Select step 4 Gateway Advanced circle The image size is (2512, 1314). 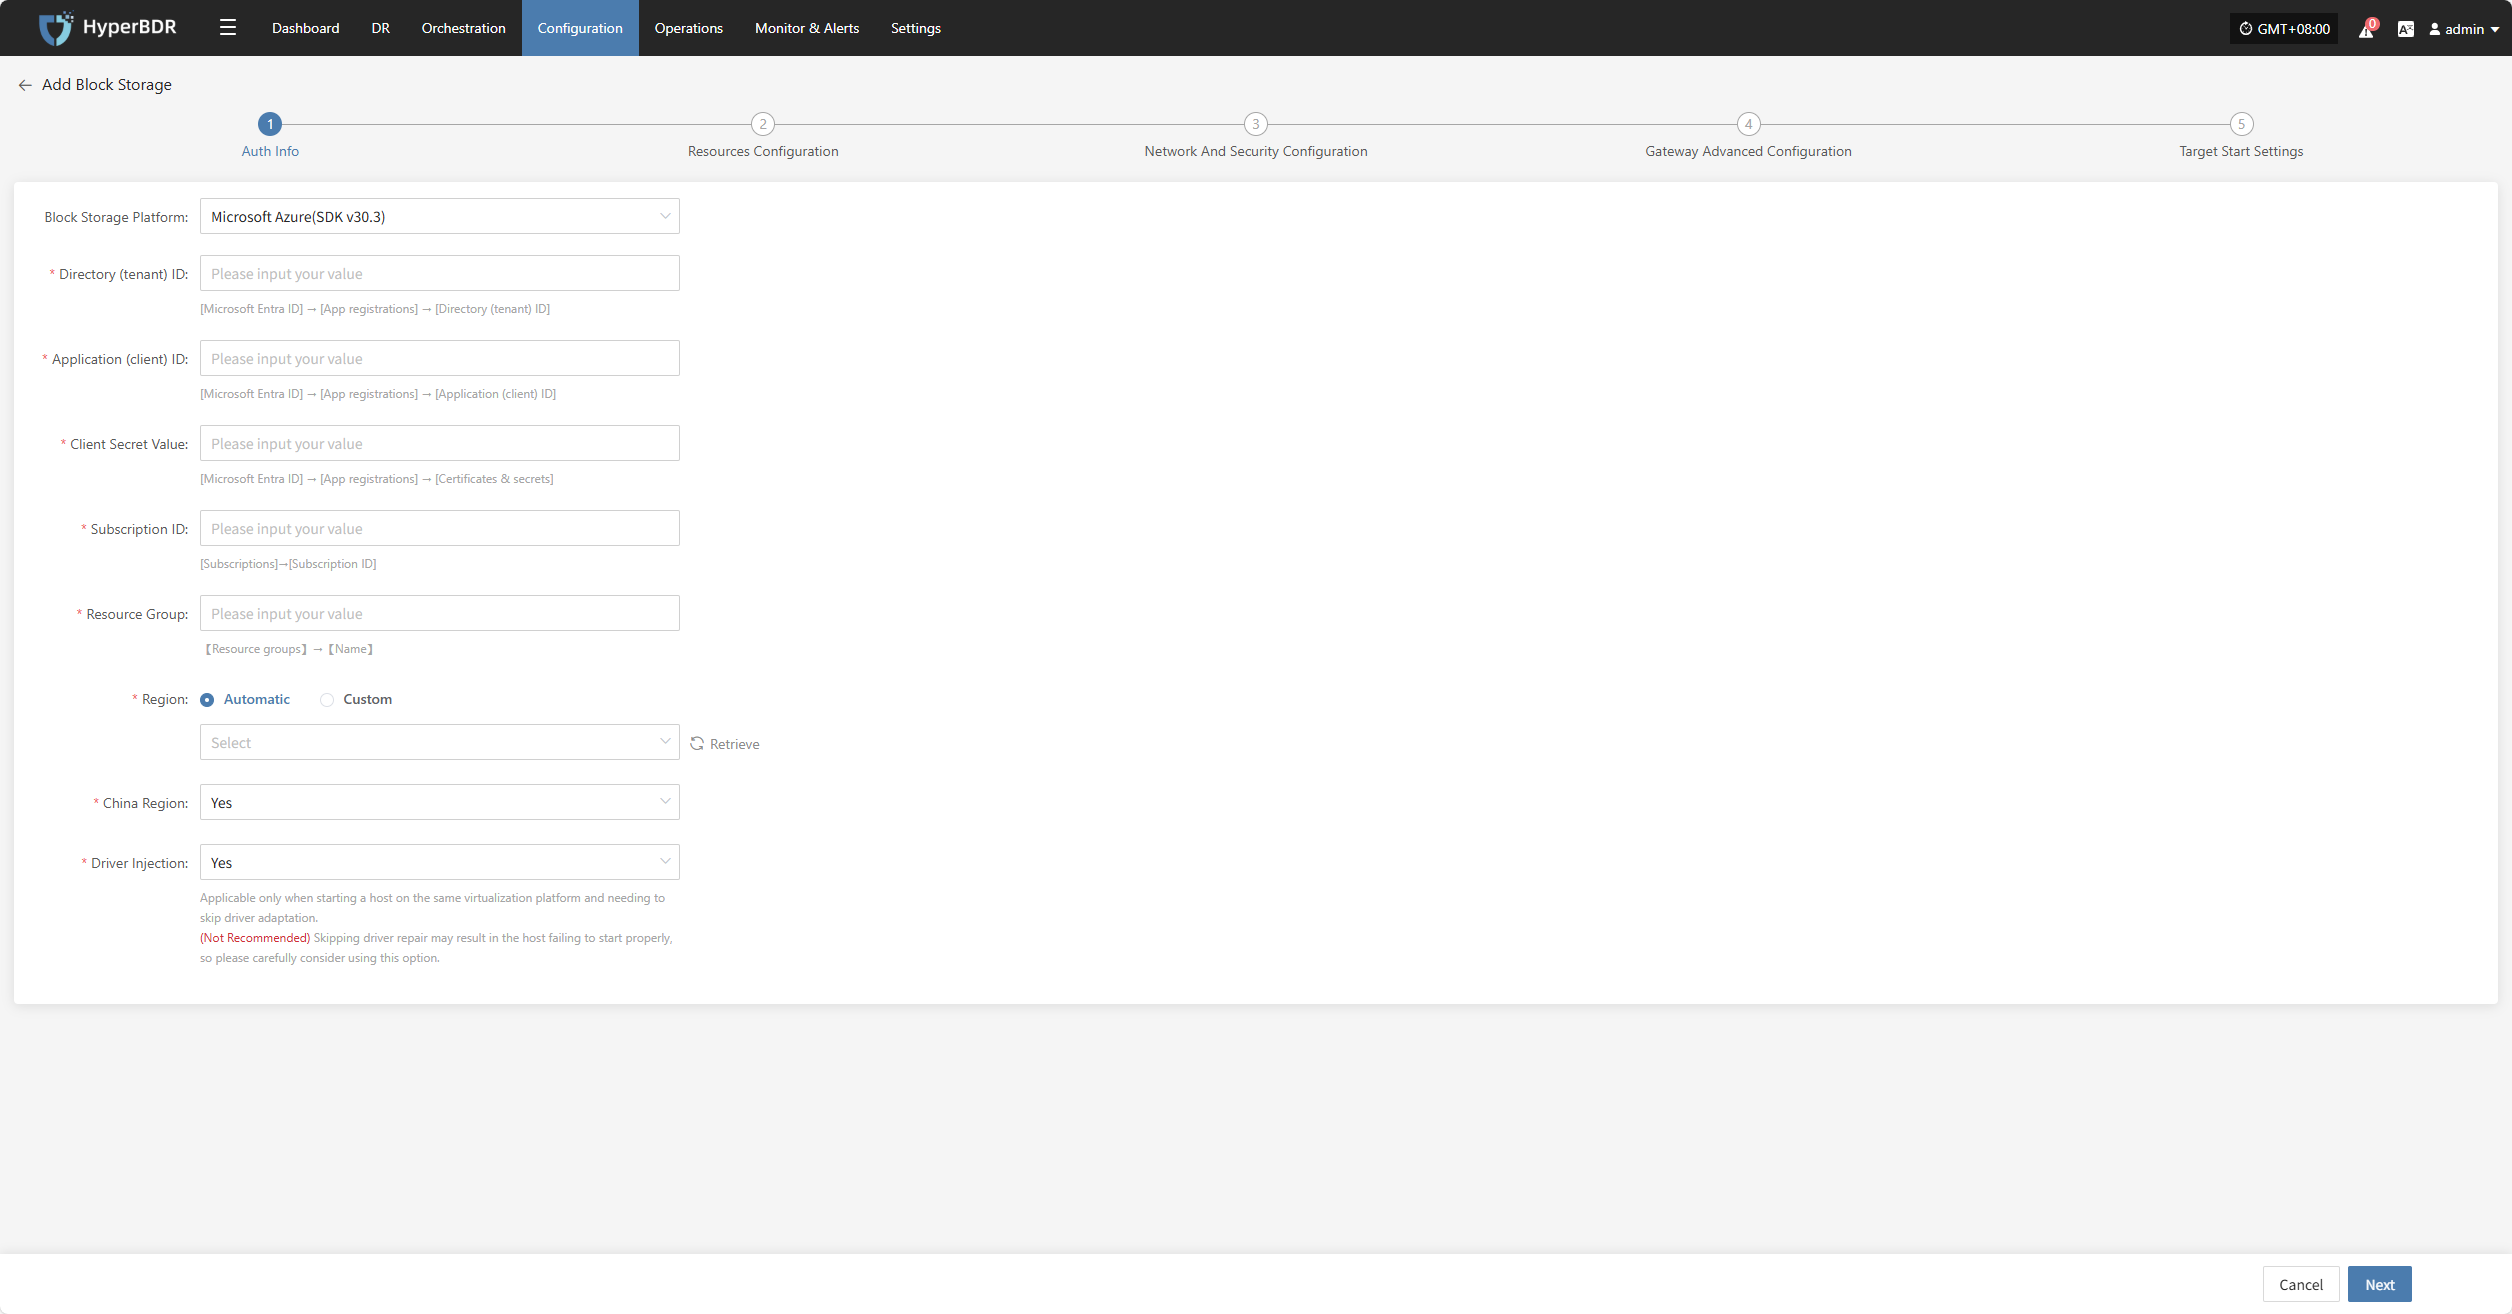tap(1748, 124)
